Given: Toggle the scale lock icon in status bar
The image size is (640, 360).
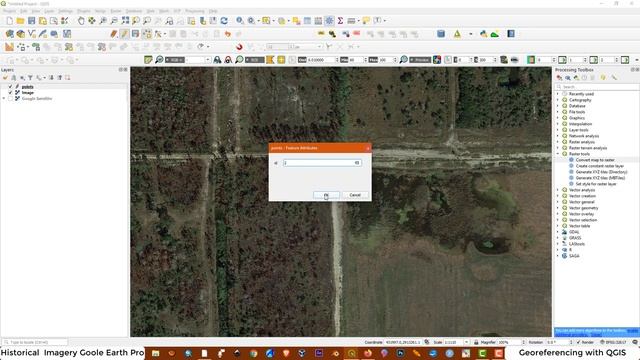Looking at the screenshot, I should click(x=476, y=342).
